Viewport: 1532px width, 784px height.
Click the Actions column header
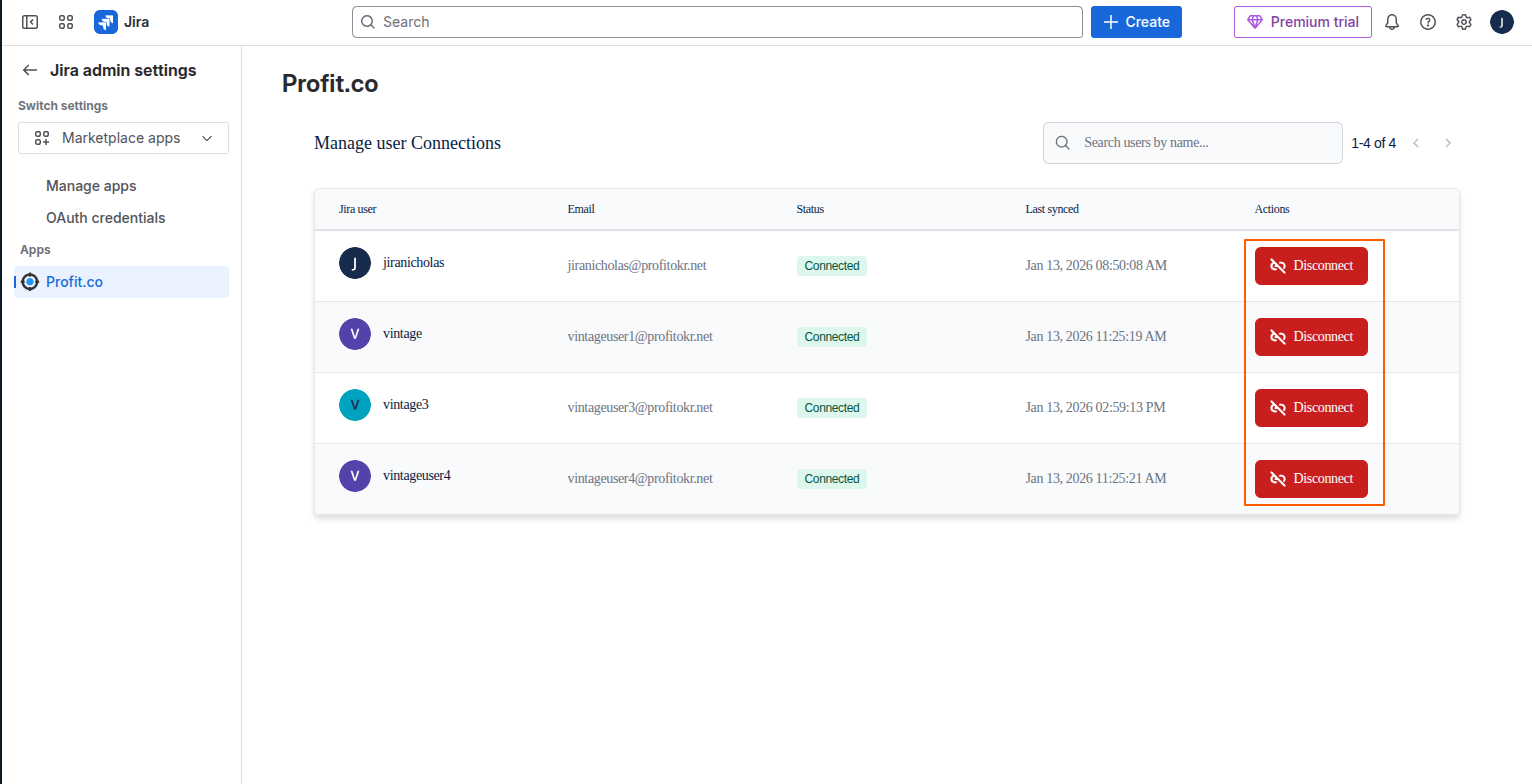1272,209
